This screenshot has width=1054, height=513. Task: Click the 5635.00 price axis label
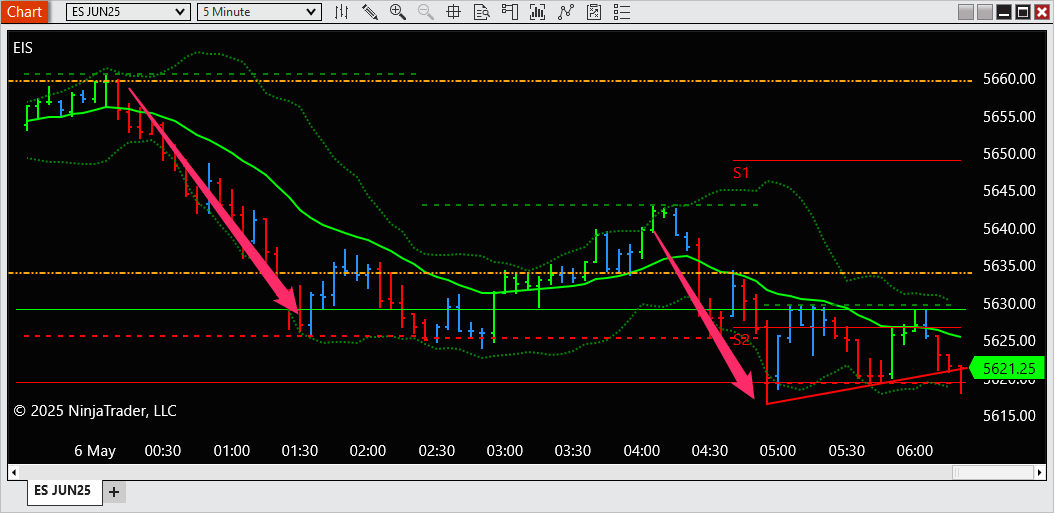[x=1008, y=266]
